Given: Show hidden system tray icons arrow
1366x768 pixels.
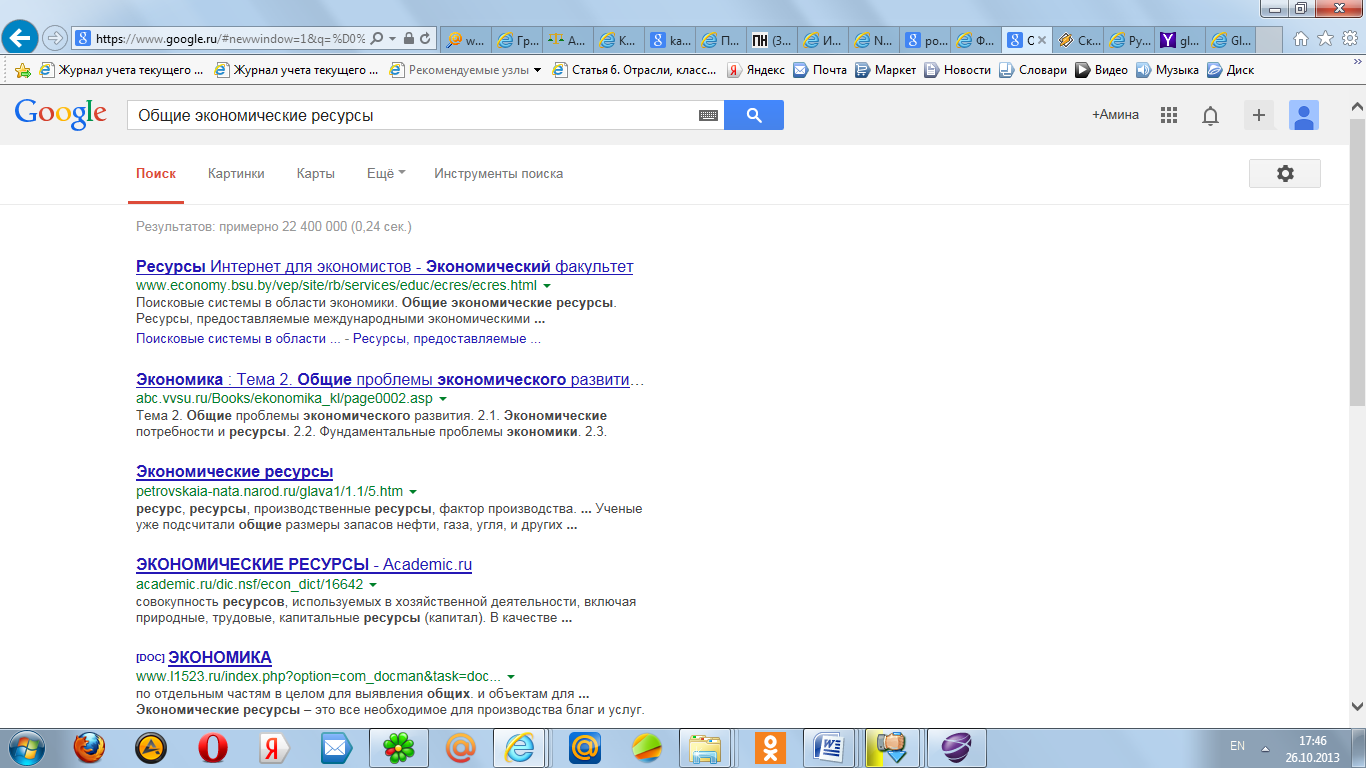Looking at the screenshot, I should click(x=1265, y=747).
